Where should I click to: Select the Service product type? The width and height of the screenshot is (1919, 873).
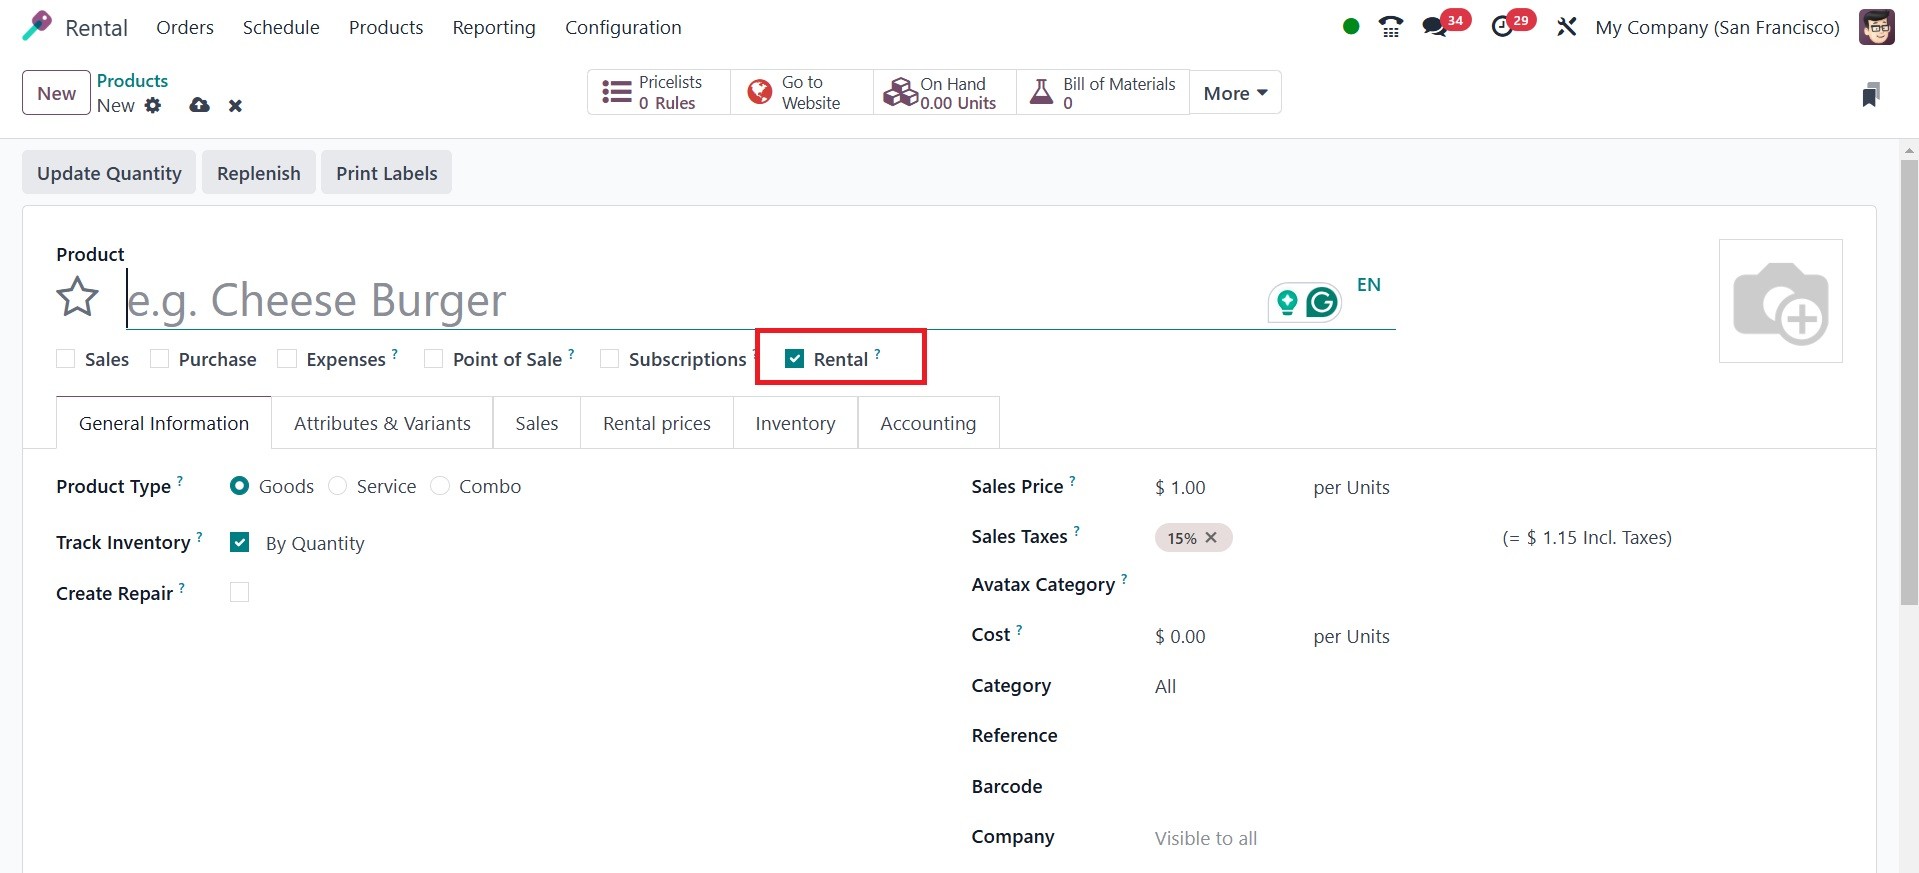pyautogui.click(x=338, y=486)
